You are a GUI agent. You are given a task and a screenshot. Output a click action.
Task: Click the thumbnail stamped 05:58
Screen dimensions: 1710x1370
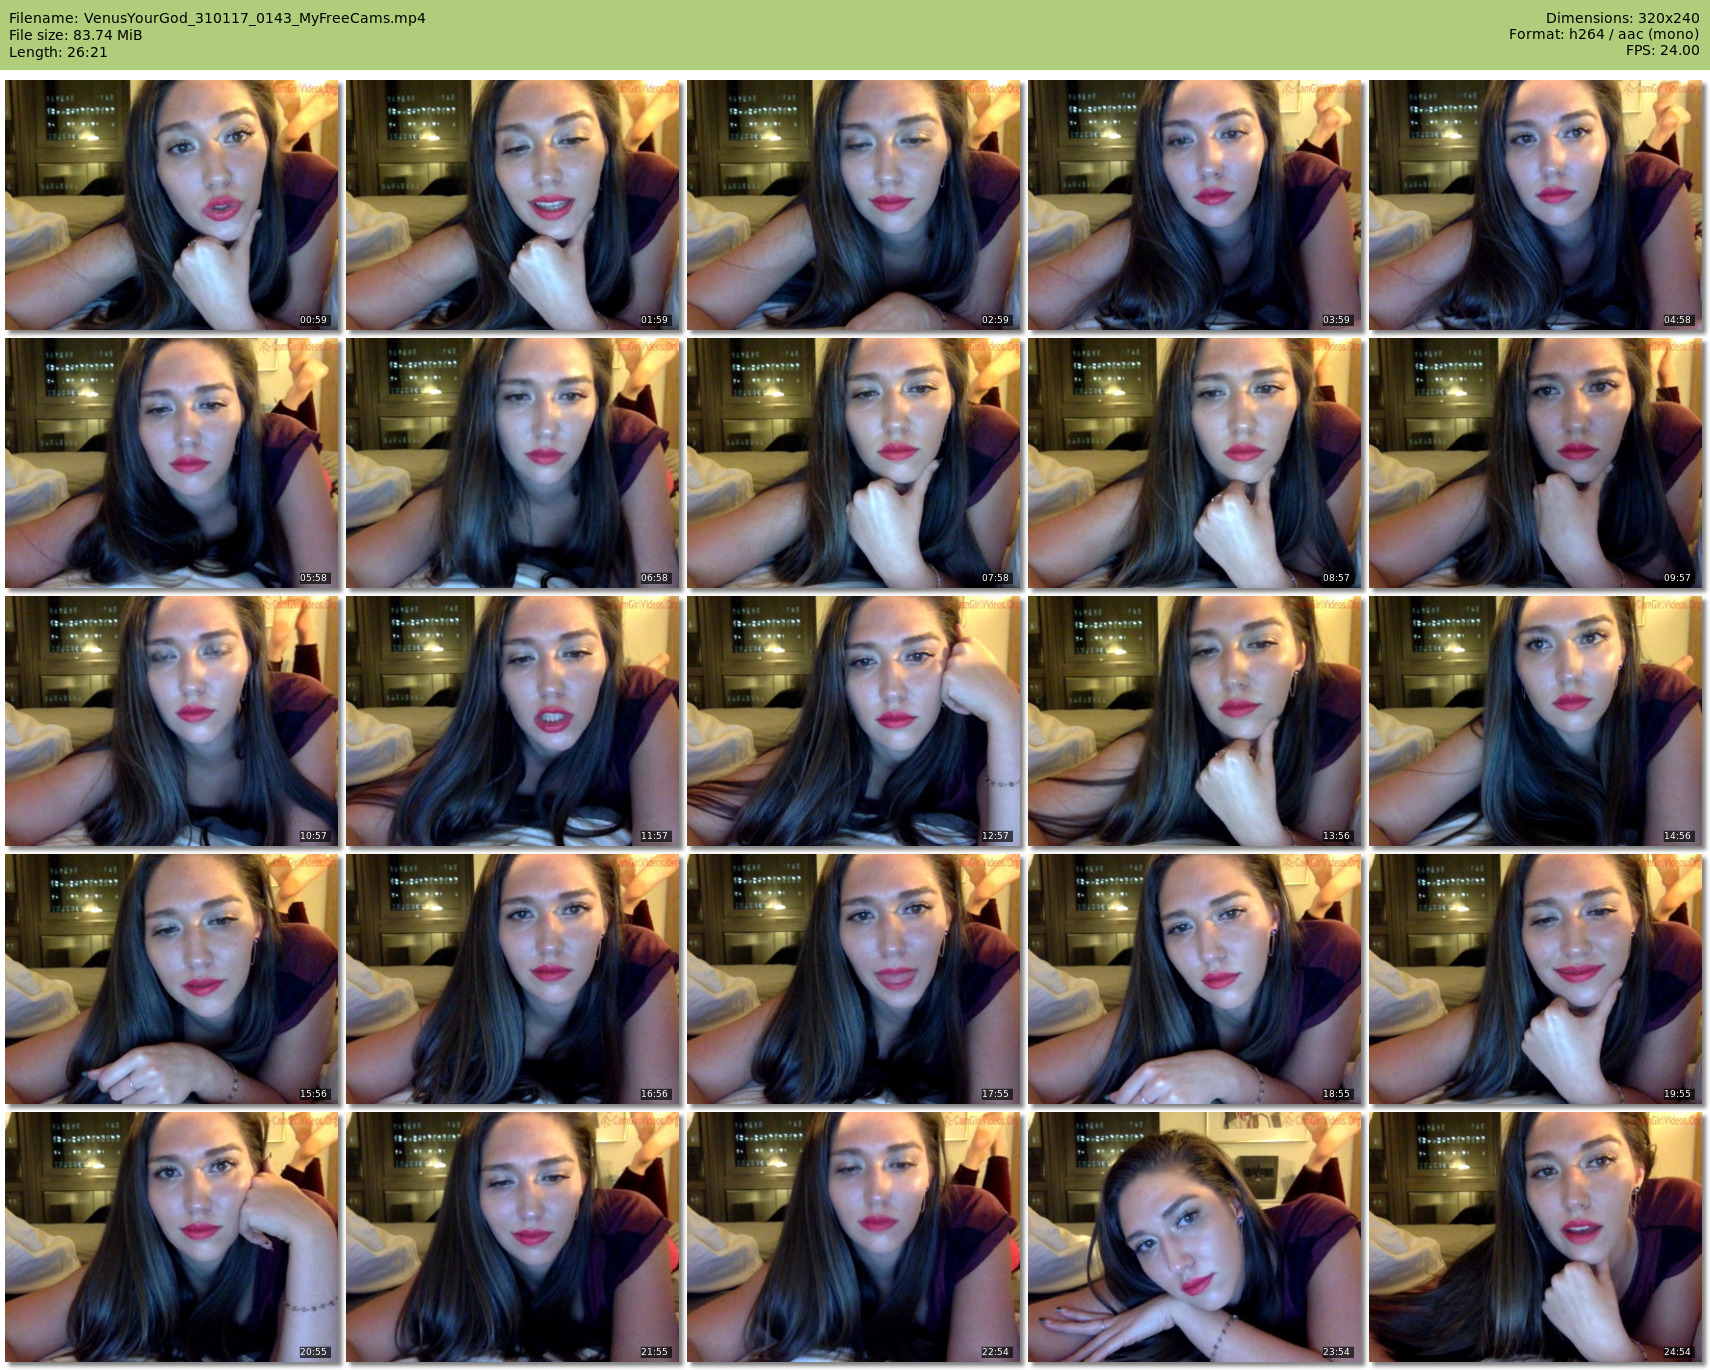[172, 463]
